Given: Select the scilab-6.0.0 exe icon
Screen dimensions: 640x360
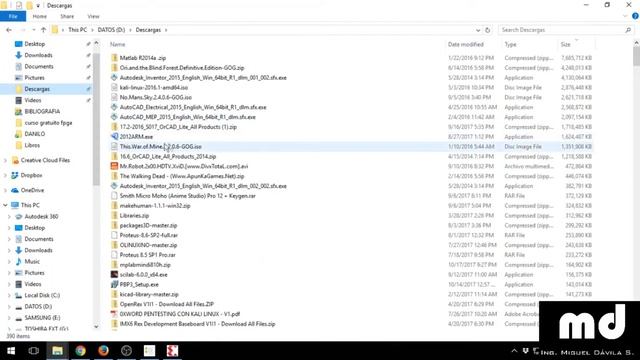Looking at the screenshot, I should coord(114,274).
